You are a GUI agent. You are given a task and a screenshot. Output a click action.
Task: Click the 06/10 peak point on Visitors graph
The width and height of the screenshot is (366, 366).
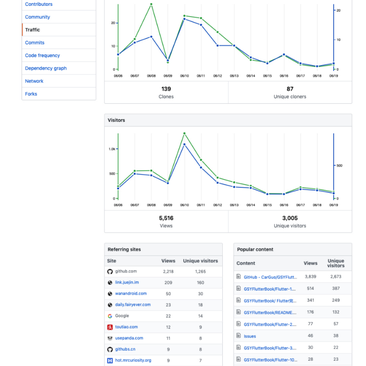(184, 133)
